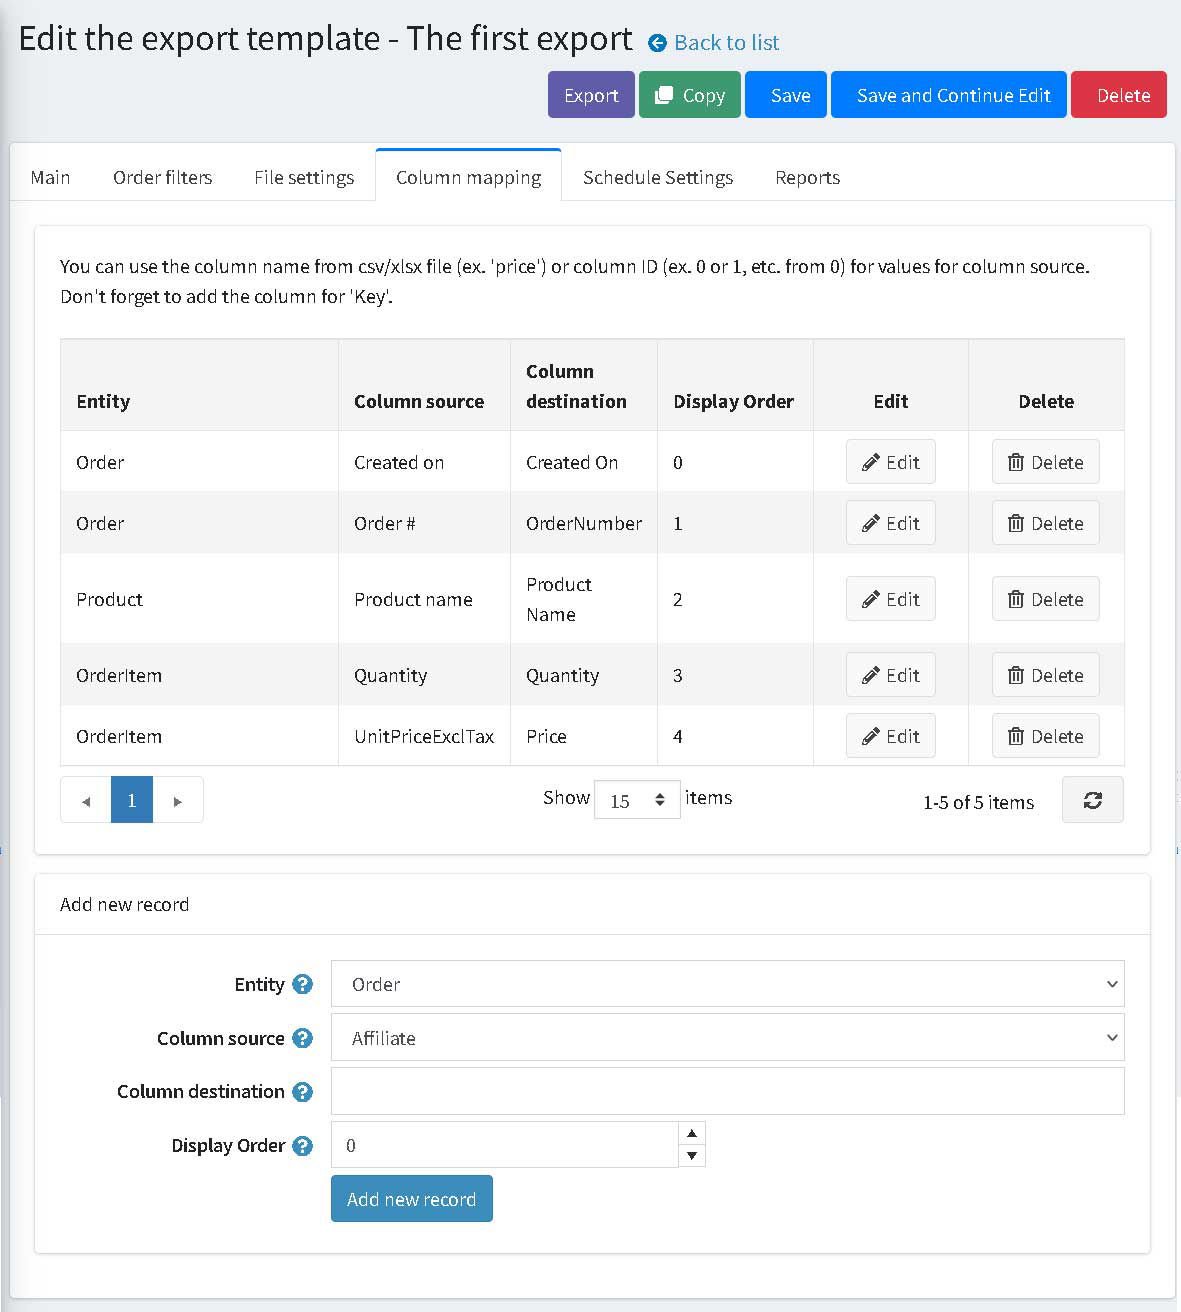Edit the Order # row
Viewport: 1181px width, 1312px height.
(891, 523)
